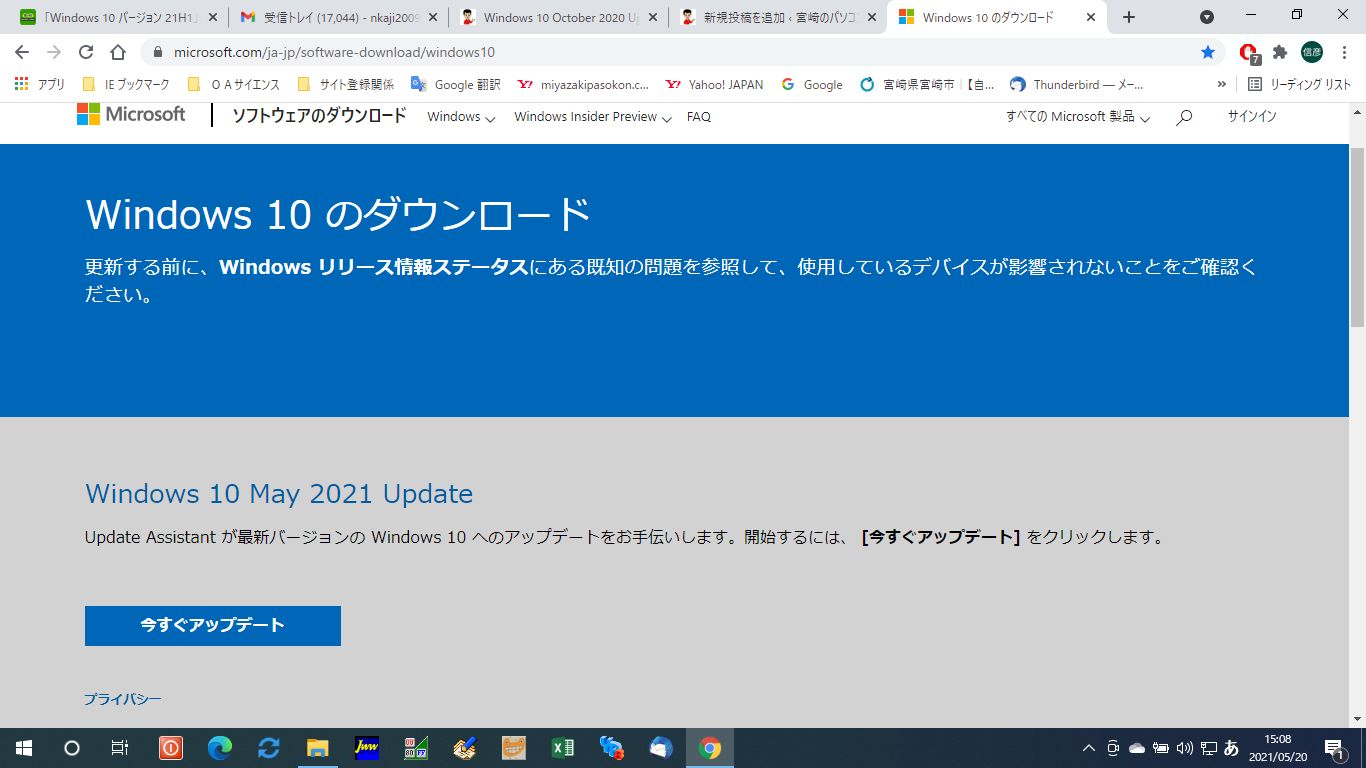Image resolution: width=1366 pixels, height=768 pixels.
Task: Open the miyazakipasokon.c... bookmark
Action: [583, 85]
